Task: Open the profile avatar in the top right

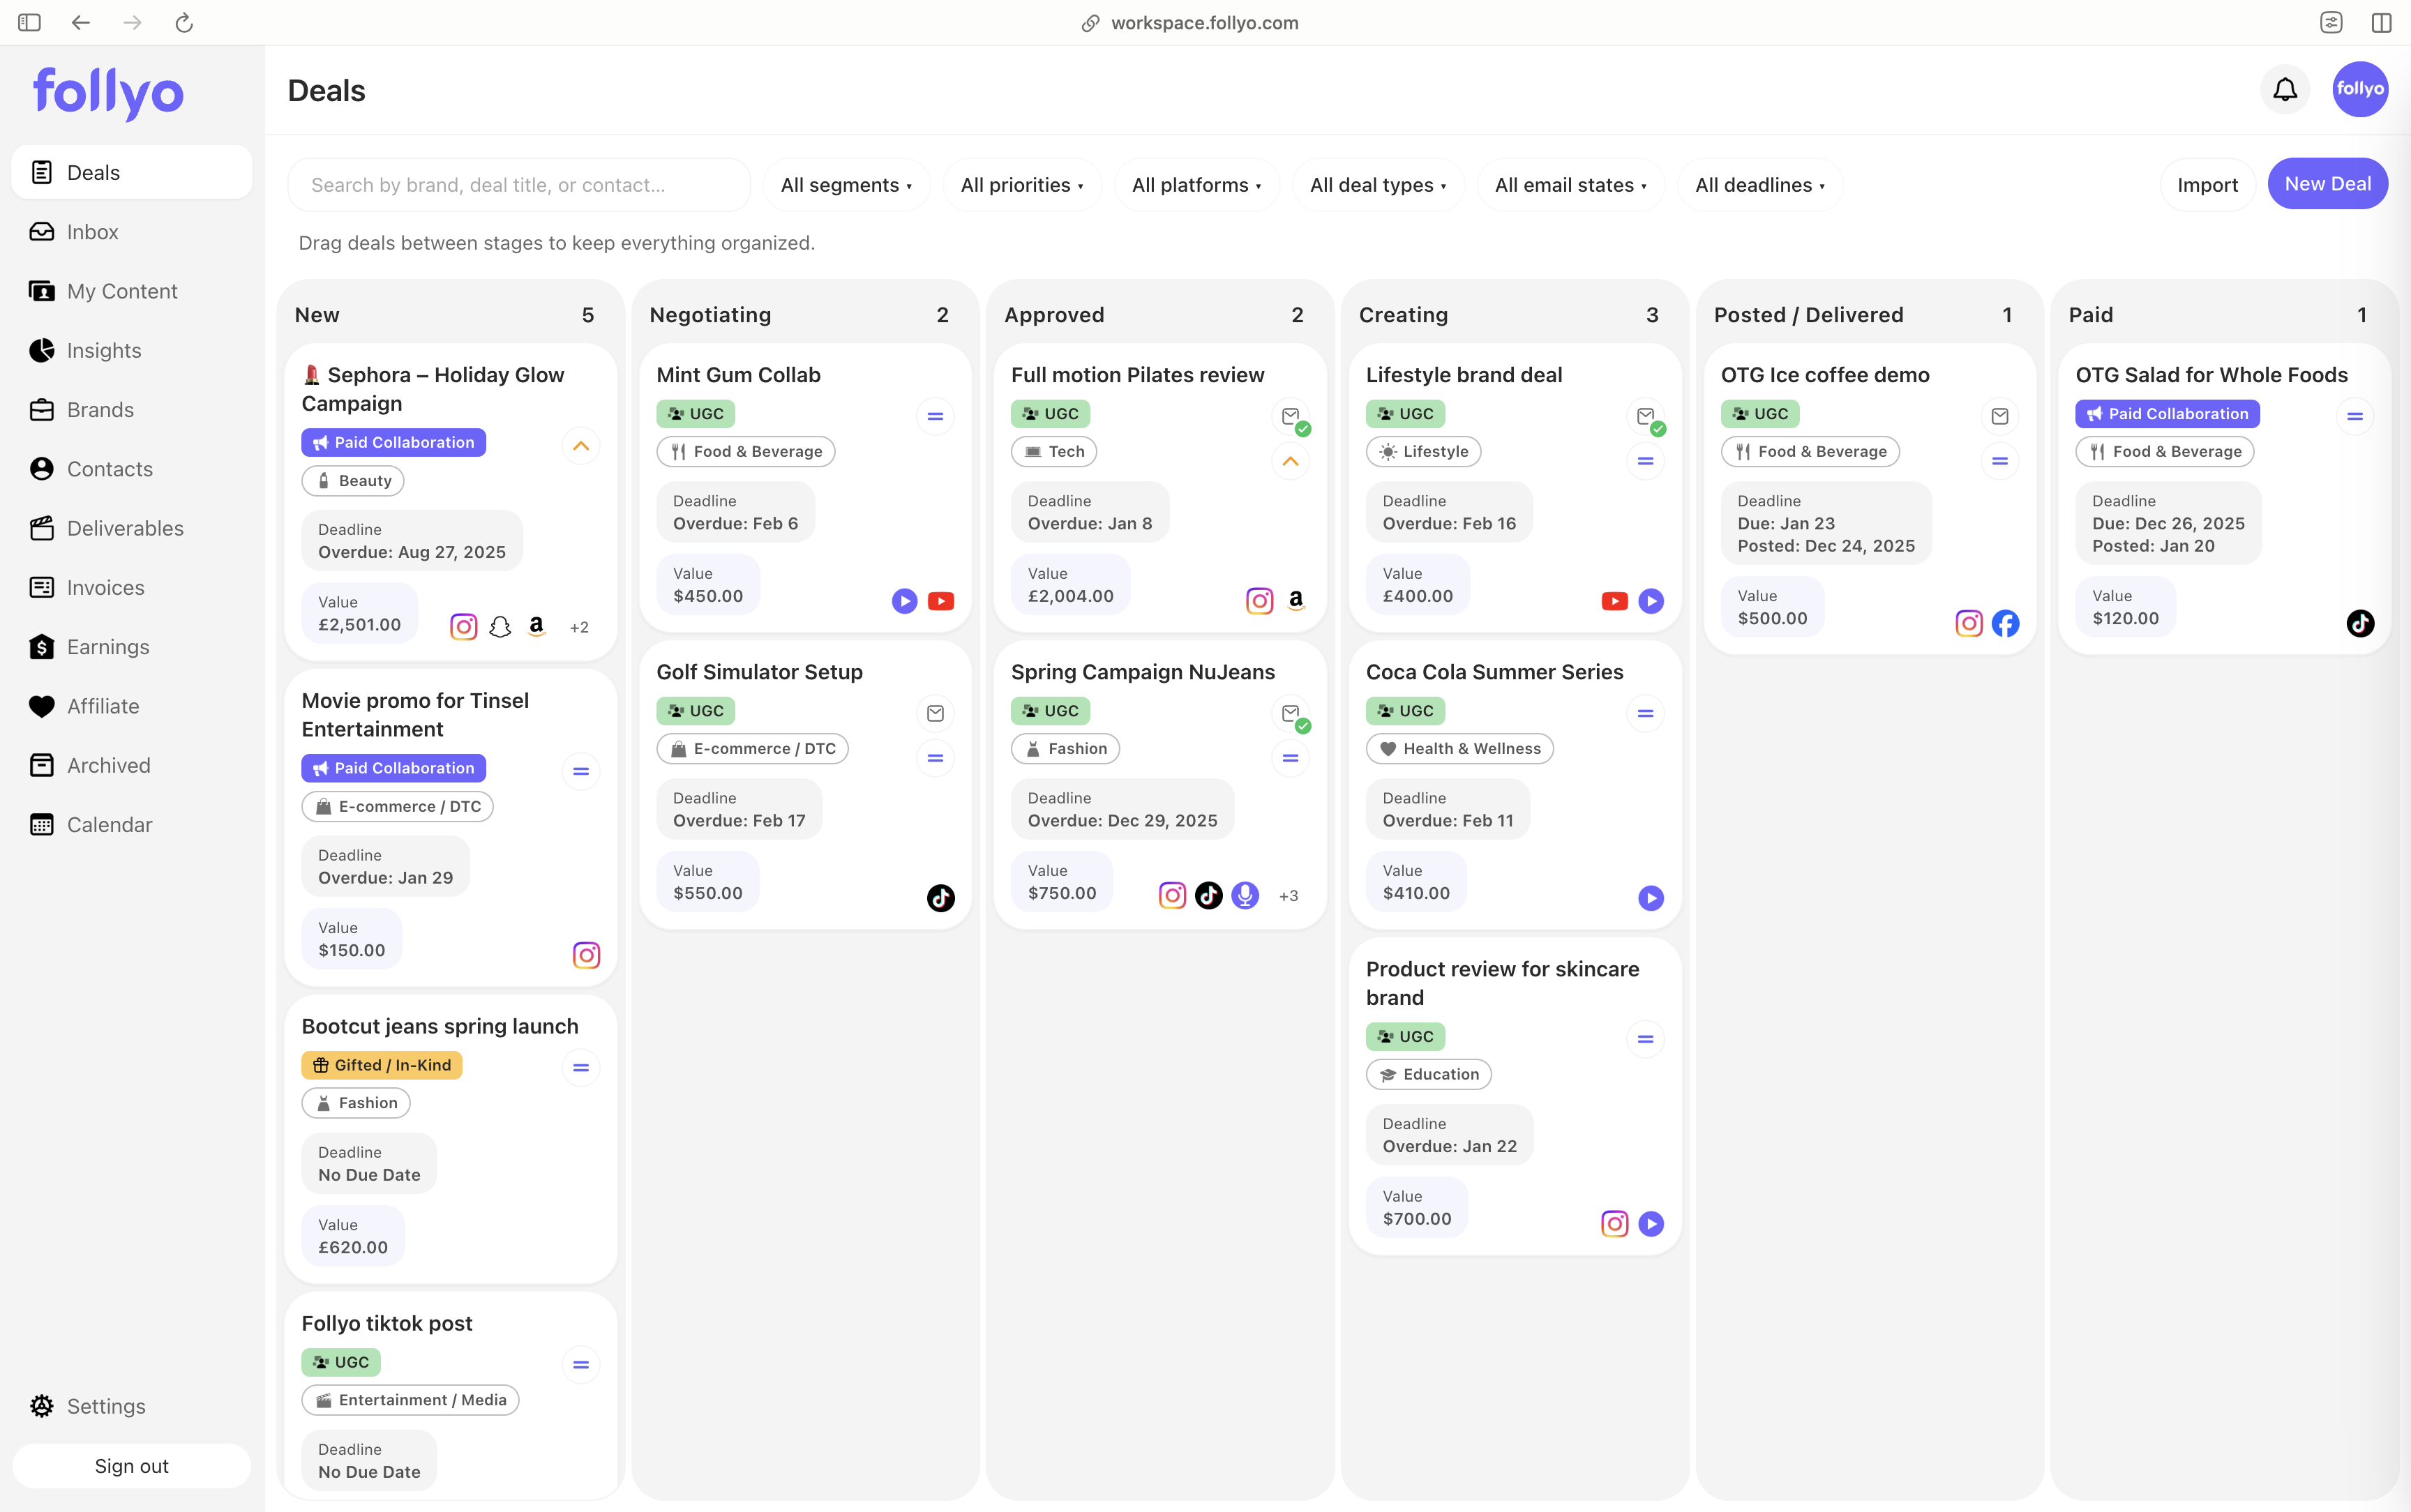Action: pos(2358,89)
